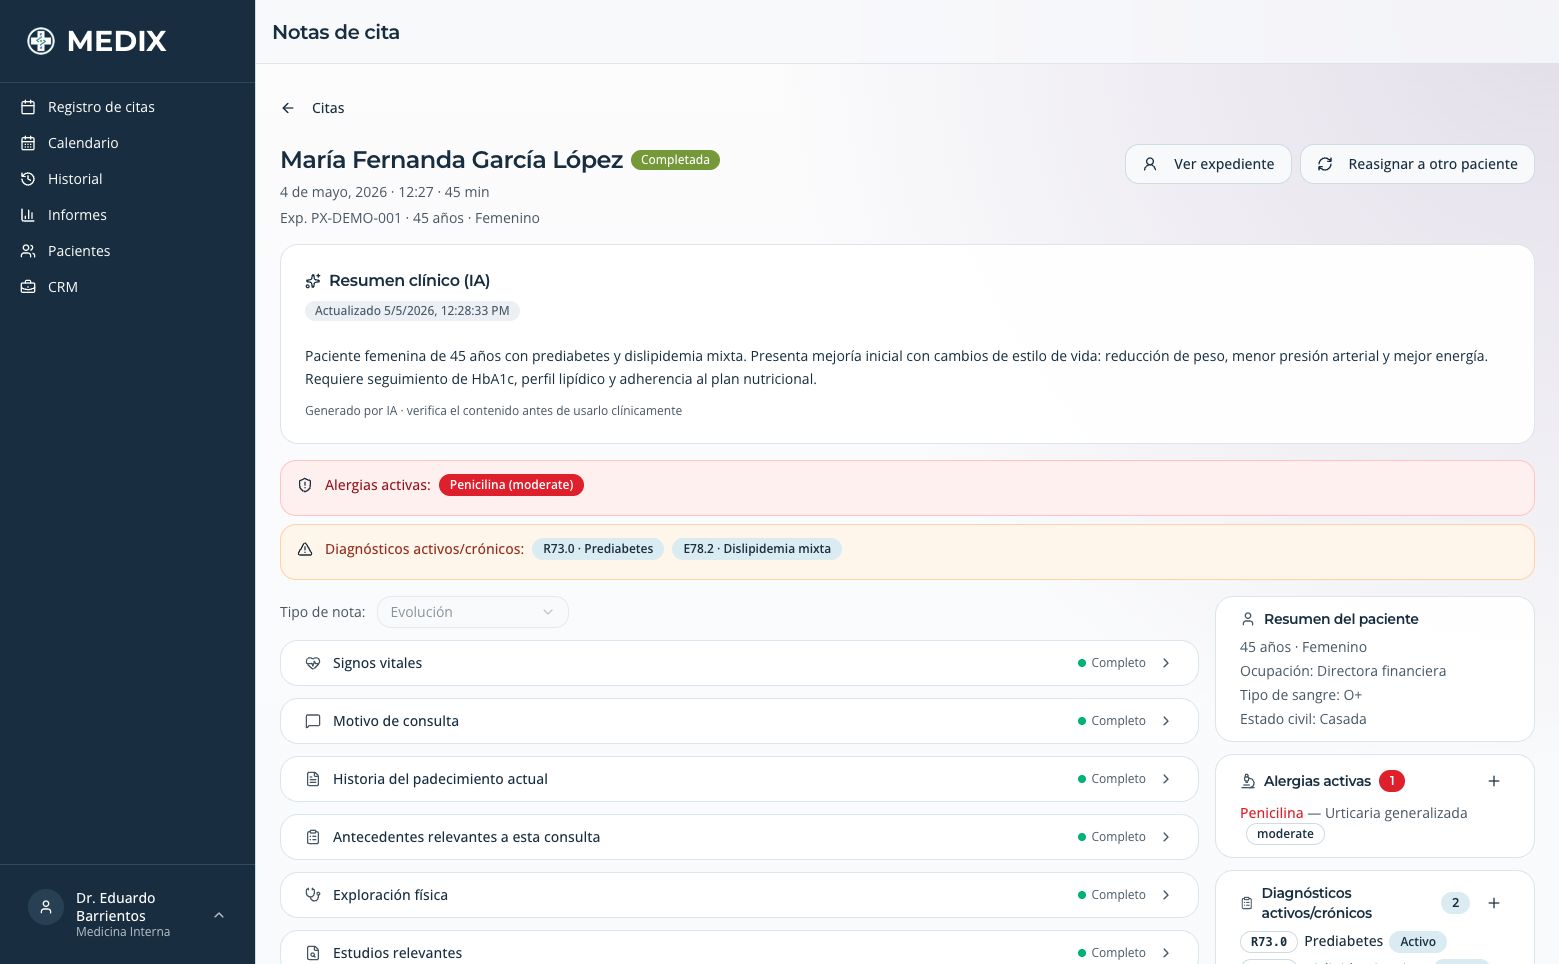Click the microscope icon in Alergias activas card
1559x964 pixels.
click(1248, 781)
